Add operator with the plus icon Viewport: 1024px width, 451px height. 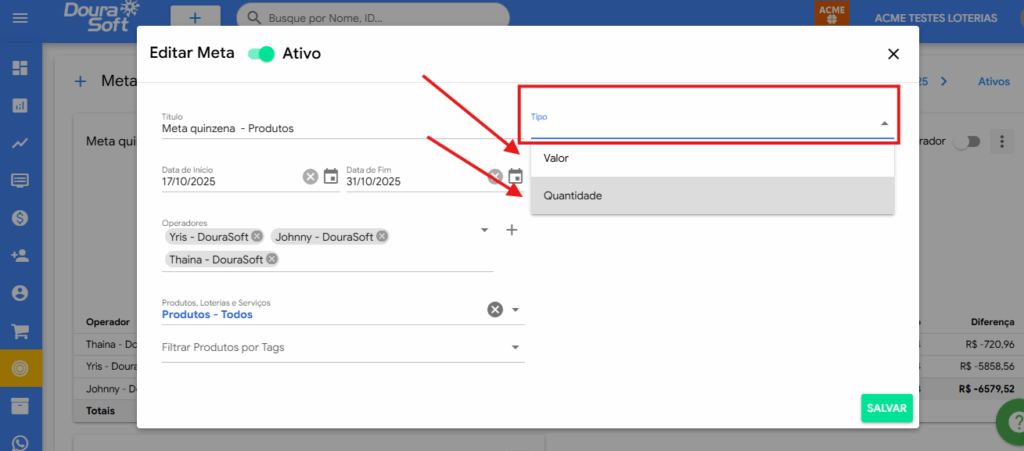pos(511,230)
